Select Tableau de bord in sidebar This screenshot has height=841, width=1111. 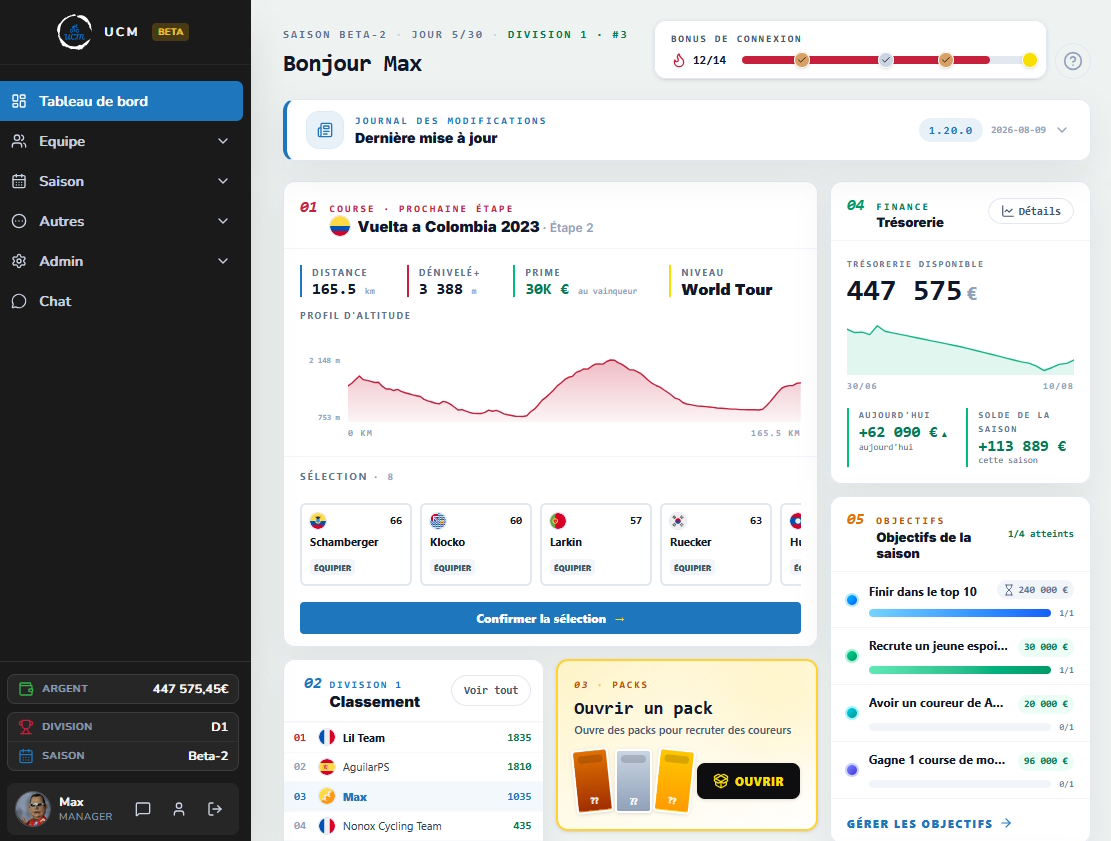[x=121, y=101]
